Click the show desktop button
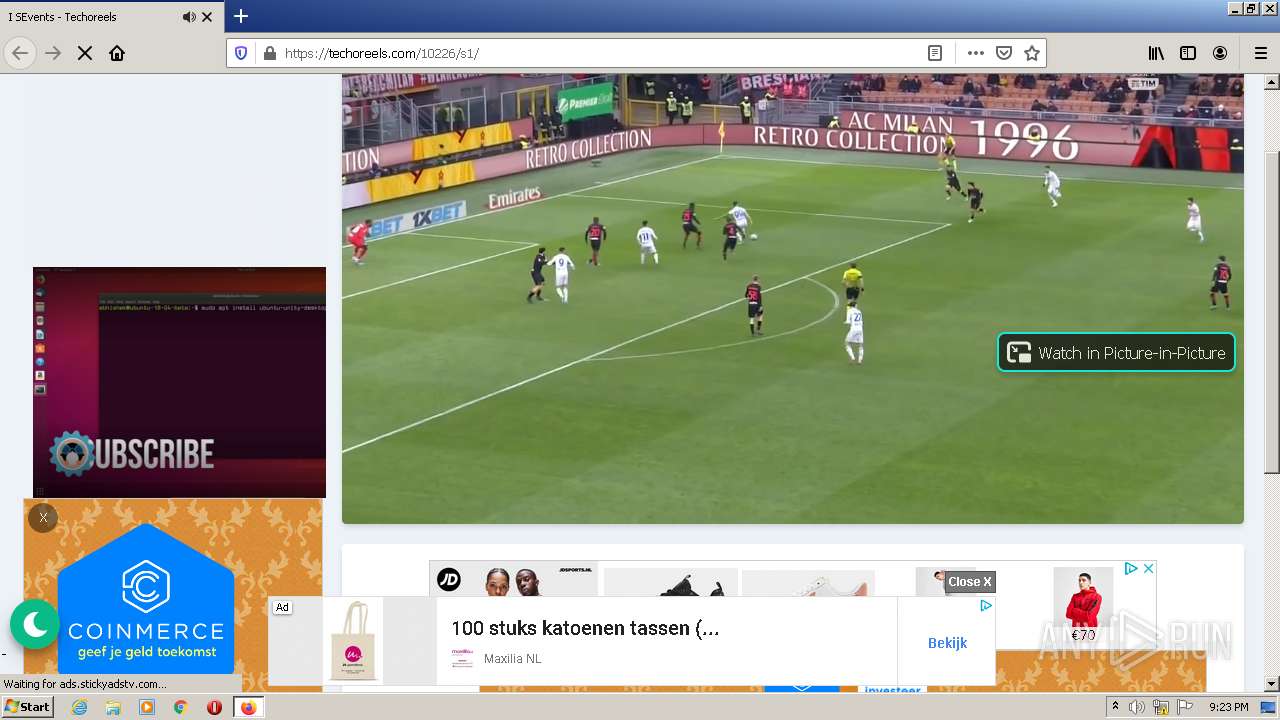This screenshot has width=1280, height=720. (x=1270, y=707)
